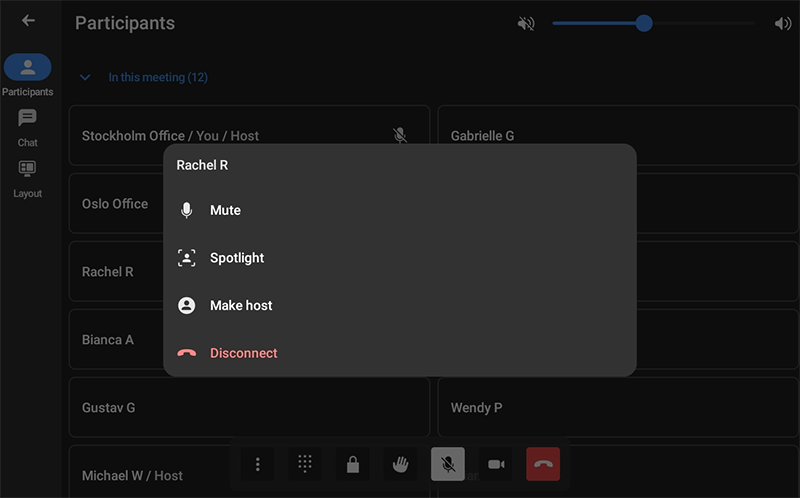Open the three-dot more options menu
This screenshot has height=498, width=800.
point(258,464)
